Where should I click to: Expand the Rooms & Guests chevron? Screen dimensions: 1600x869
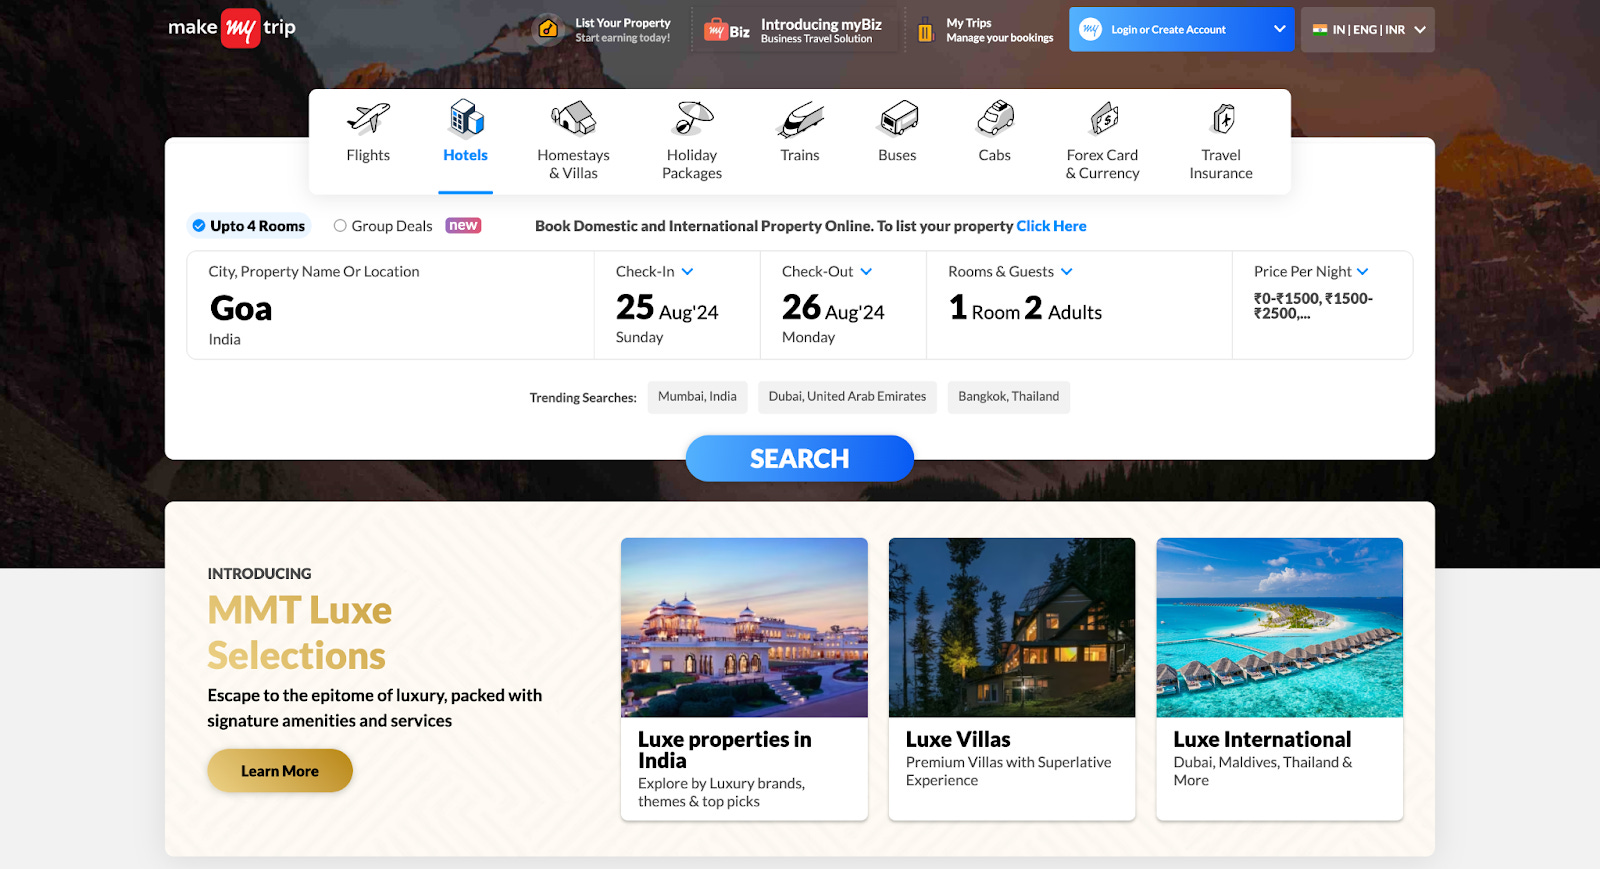point(1067,271)
